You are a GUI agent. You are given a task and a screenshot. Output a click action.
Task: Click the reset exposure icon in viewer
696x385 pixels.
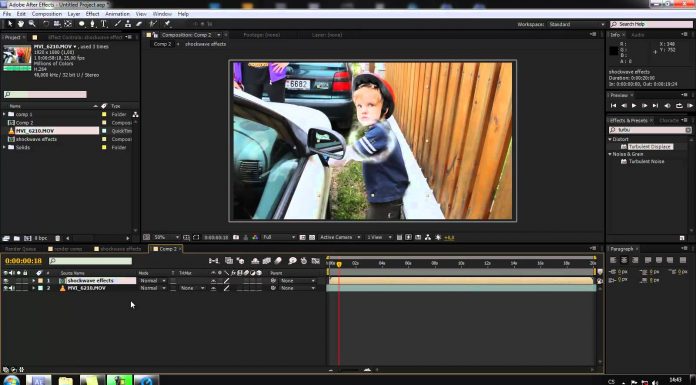438,238
